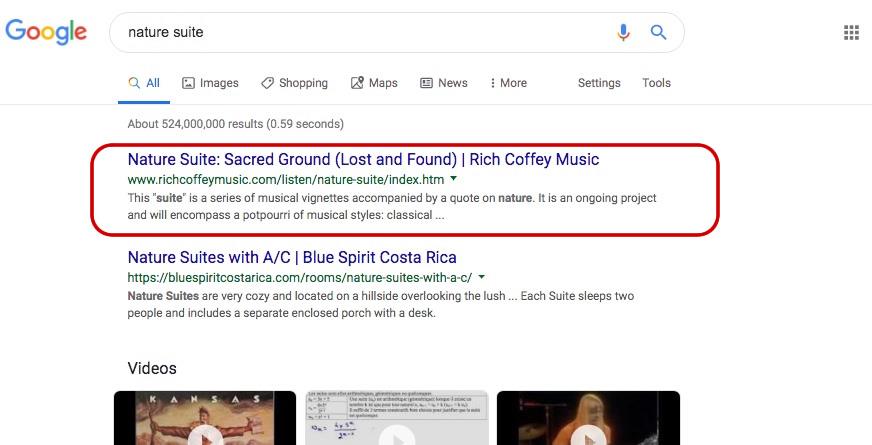This screenshot has width=872, height=445.
Task: Open dropdown arrow beside bluespiritcostarica.com URL
Action: (x=482, y=277)
